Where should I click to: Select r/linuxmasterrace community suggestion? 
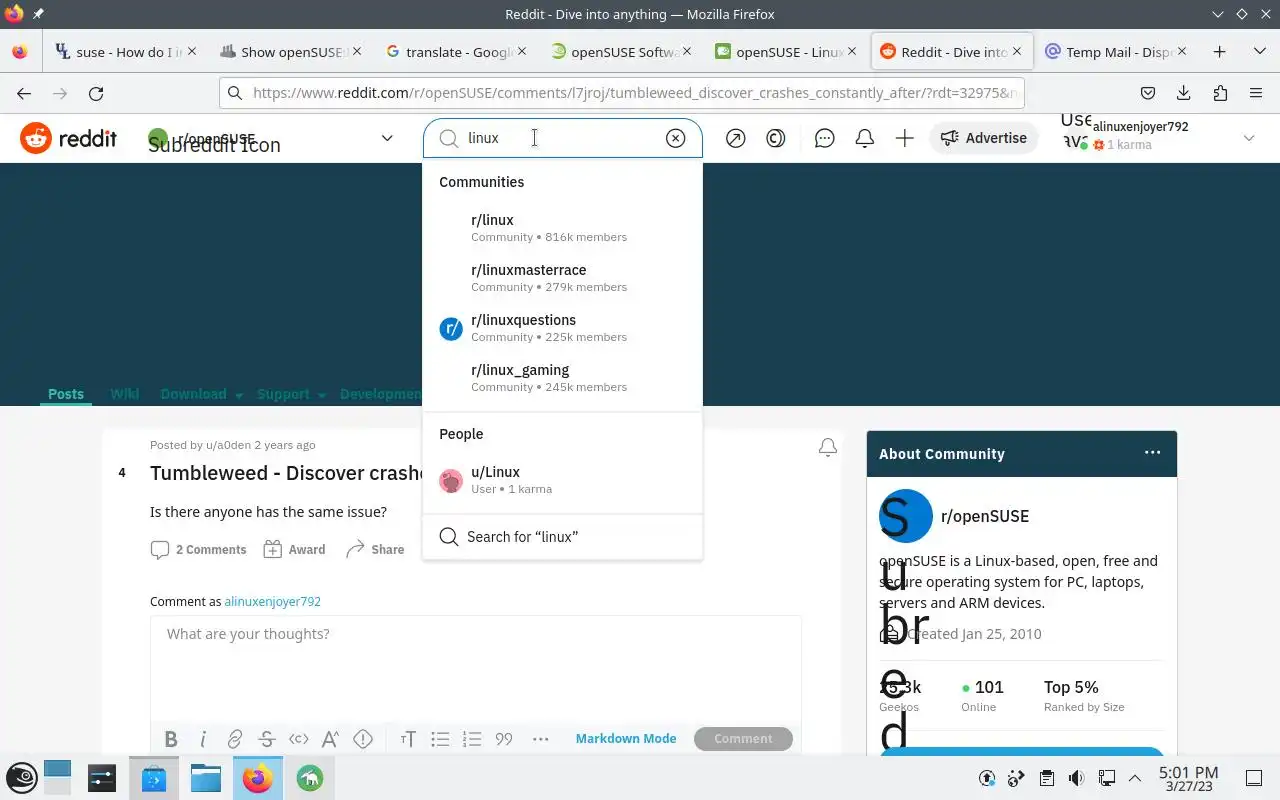click(x=563, y=278)
